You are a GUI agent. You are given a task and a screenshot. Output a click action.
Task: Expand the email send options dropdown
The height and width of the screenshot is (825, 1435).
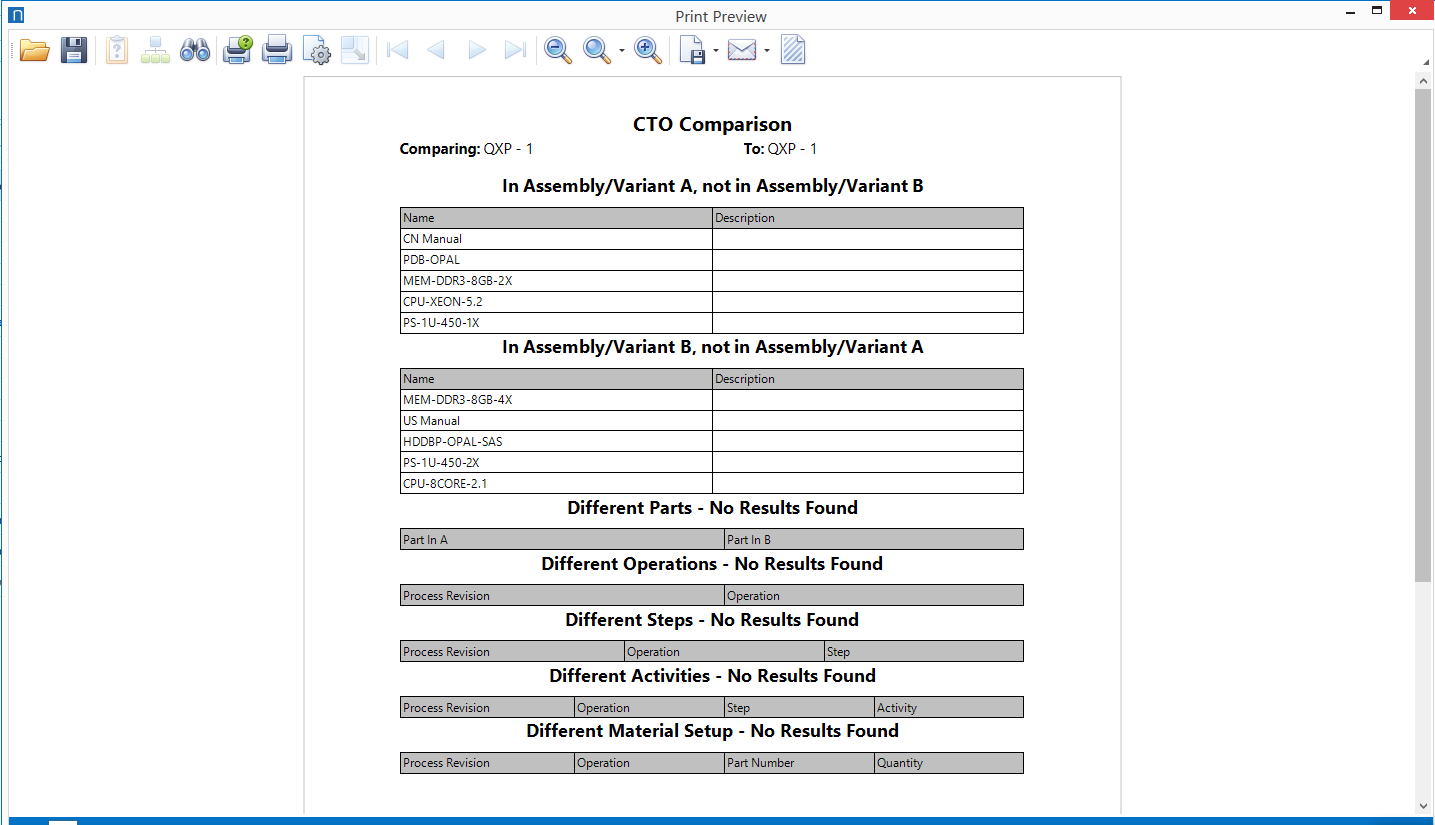tap(767, 49)
